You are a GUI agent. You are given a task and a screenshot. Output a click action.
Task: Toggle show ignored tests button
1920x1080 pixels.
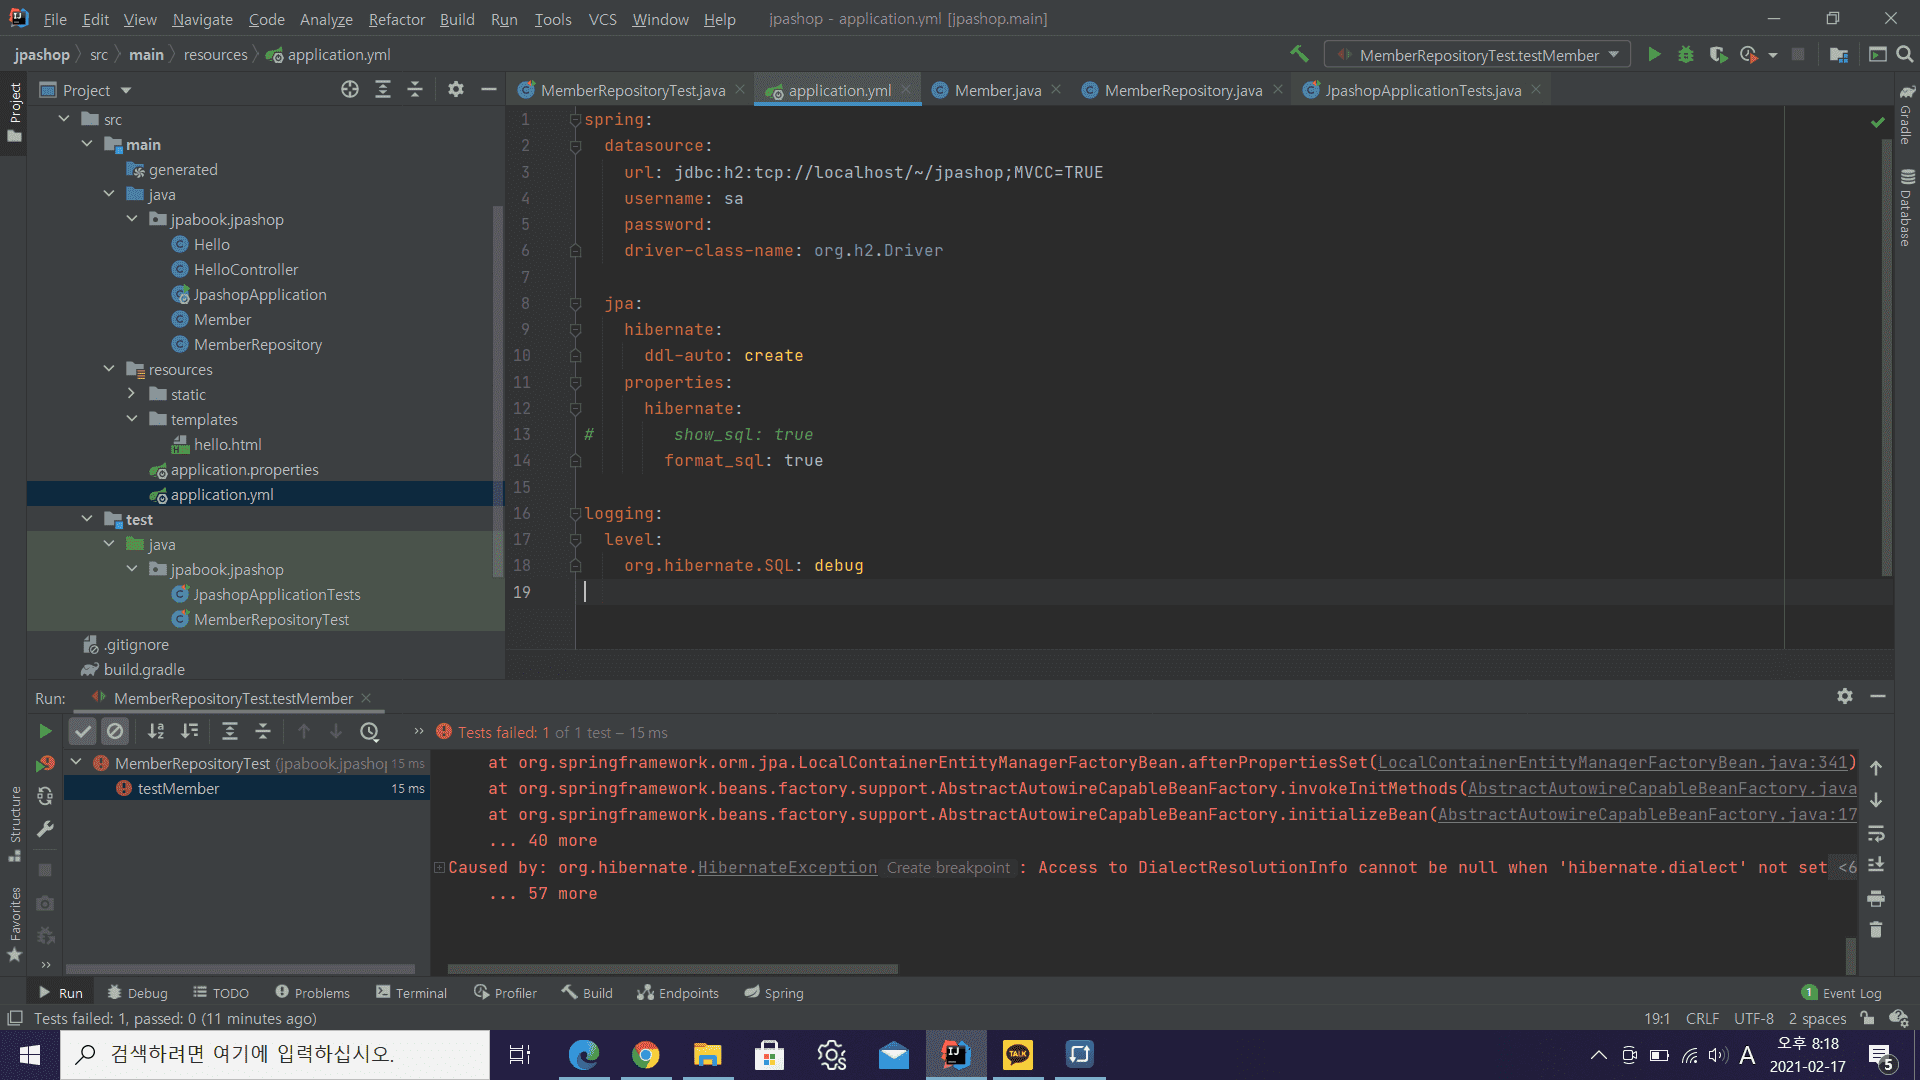[115, 732]
